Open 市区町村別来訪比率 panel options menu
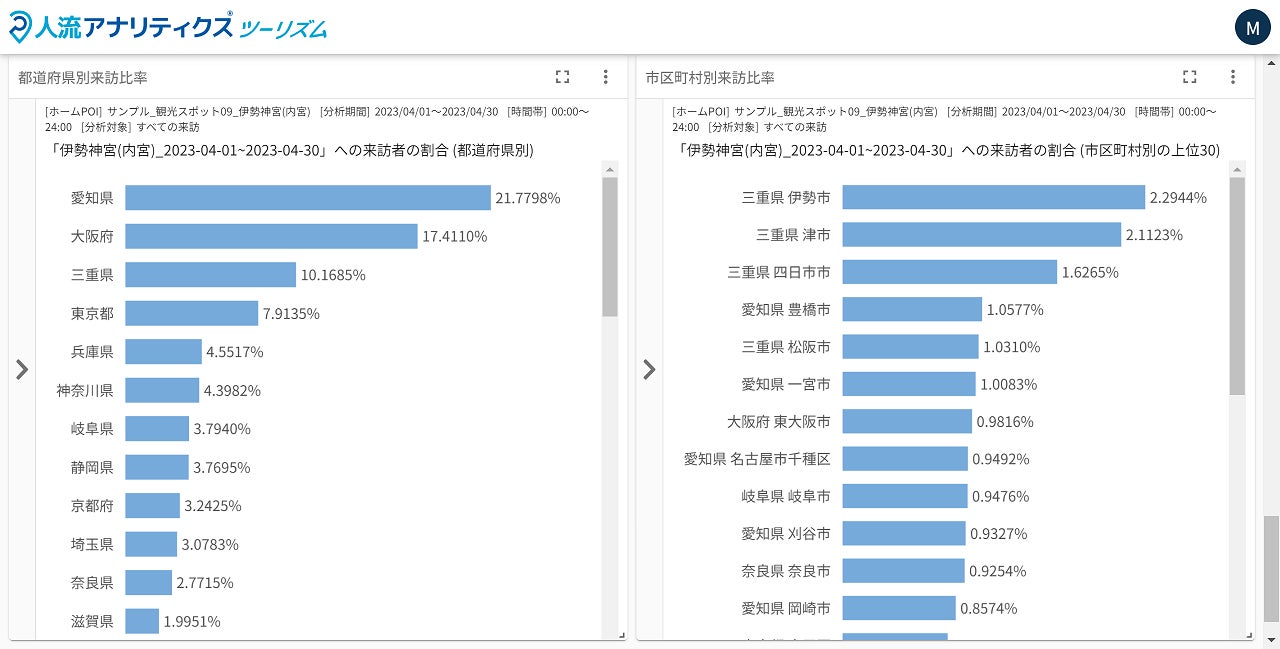1280x649 pixels. (1232, 77)
